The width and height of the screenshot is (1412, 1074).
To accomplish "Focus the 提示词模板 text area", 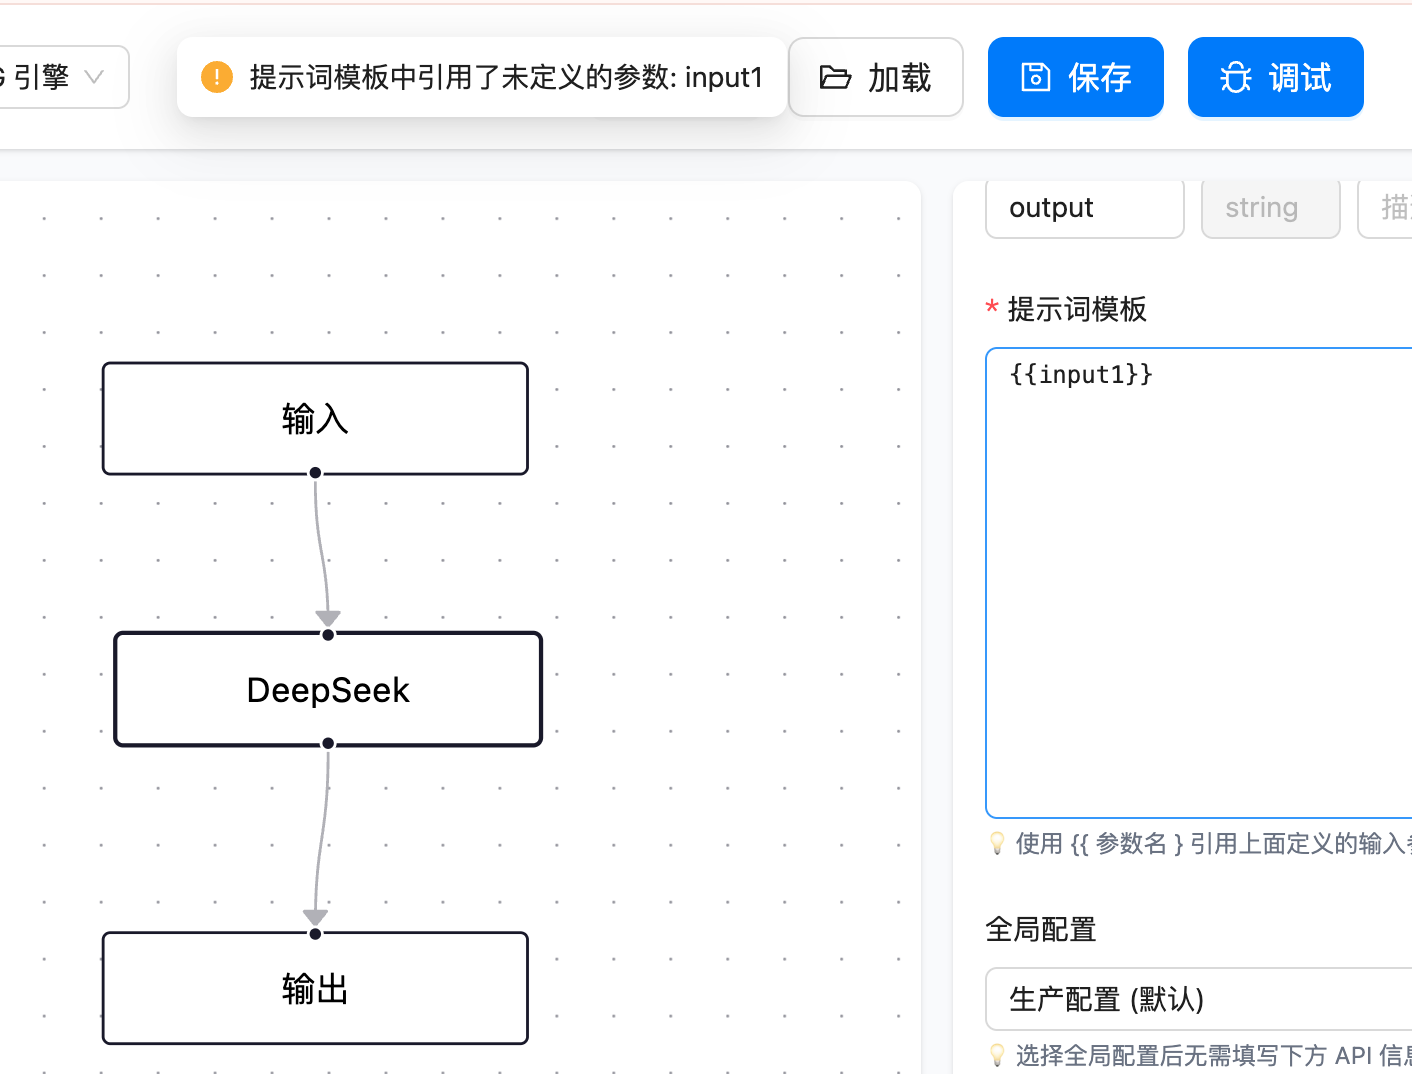I will pyautogui.click(x=1198, y=582).
